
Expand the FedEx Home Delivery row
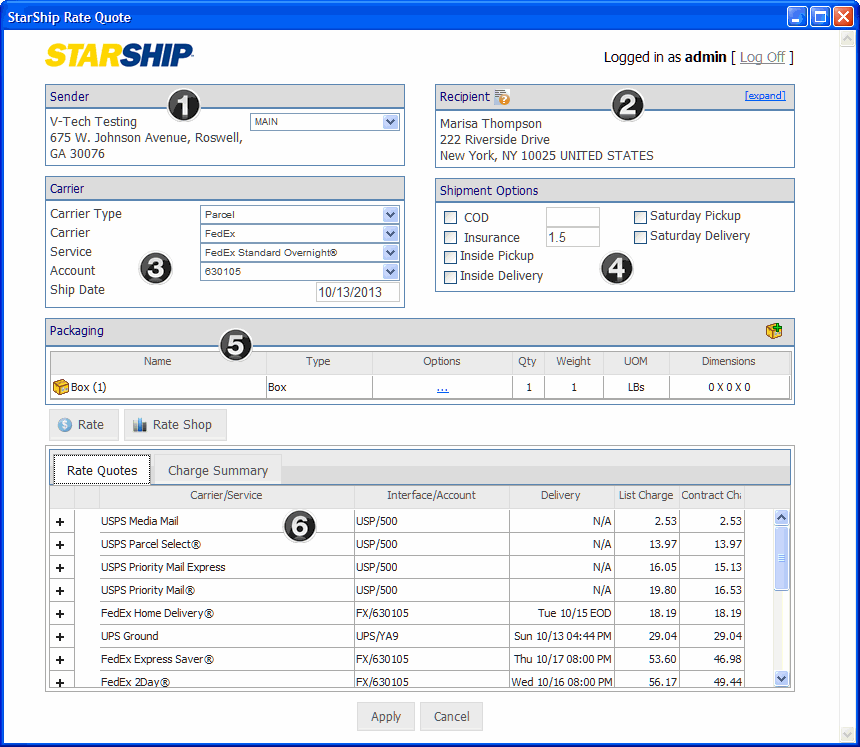point(60,614)
